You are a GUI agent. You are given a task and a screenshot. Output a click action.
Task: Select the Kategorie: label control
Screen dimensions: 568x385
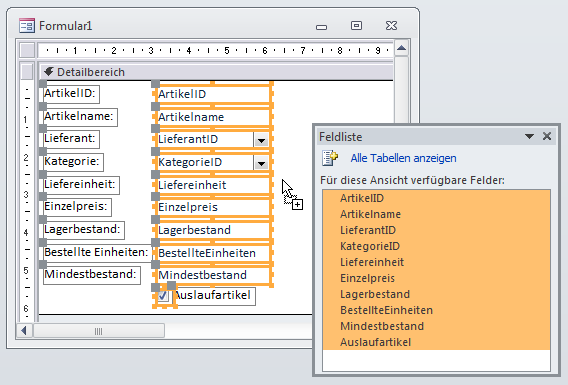pos(73,162)
